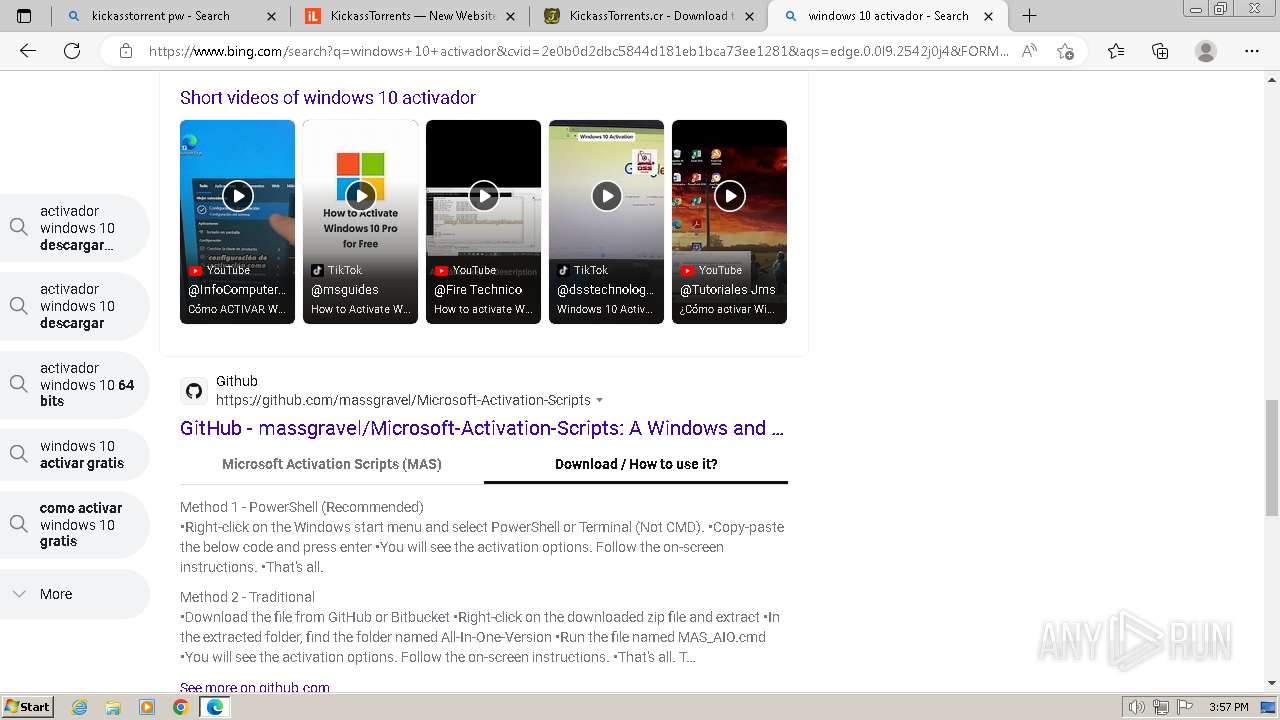Open File Explorer from taskbar
This screenshot has width=1280, height=720.
pyautogui.click(x=113, y=707)
